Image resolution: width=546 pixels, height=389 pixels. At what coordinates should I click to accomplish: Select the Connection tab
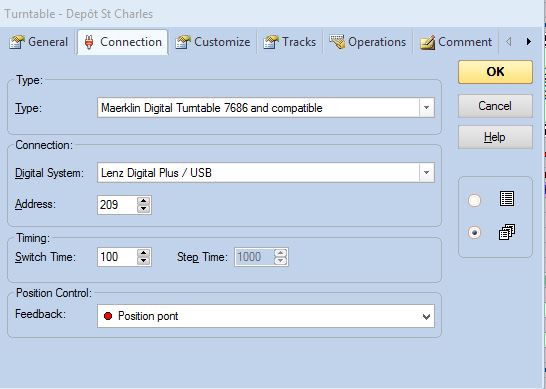[123, 42]
